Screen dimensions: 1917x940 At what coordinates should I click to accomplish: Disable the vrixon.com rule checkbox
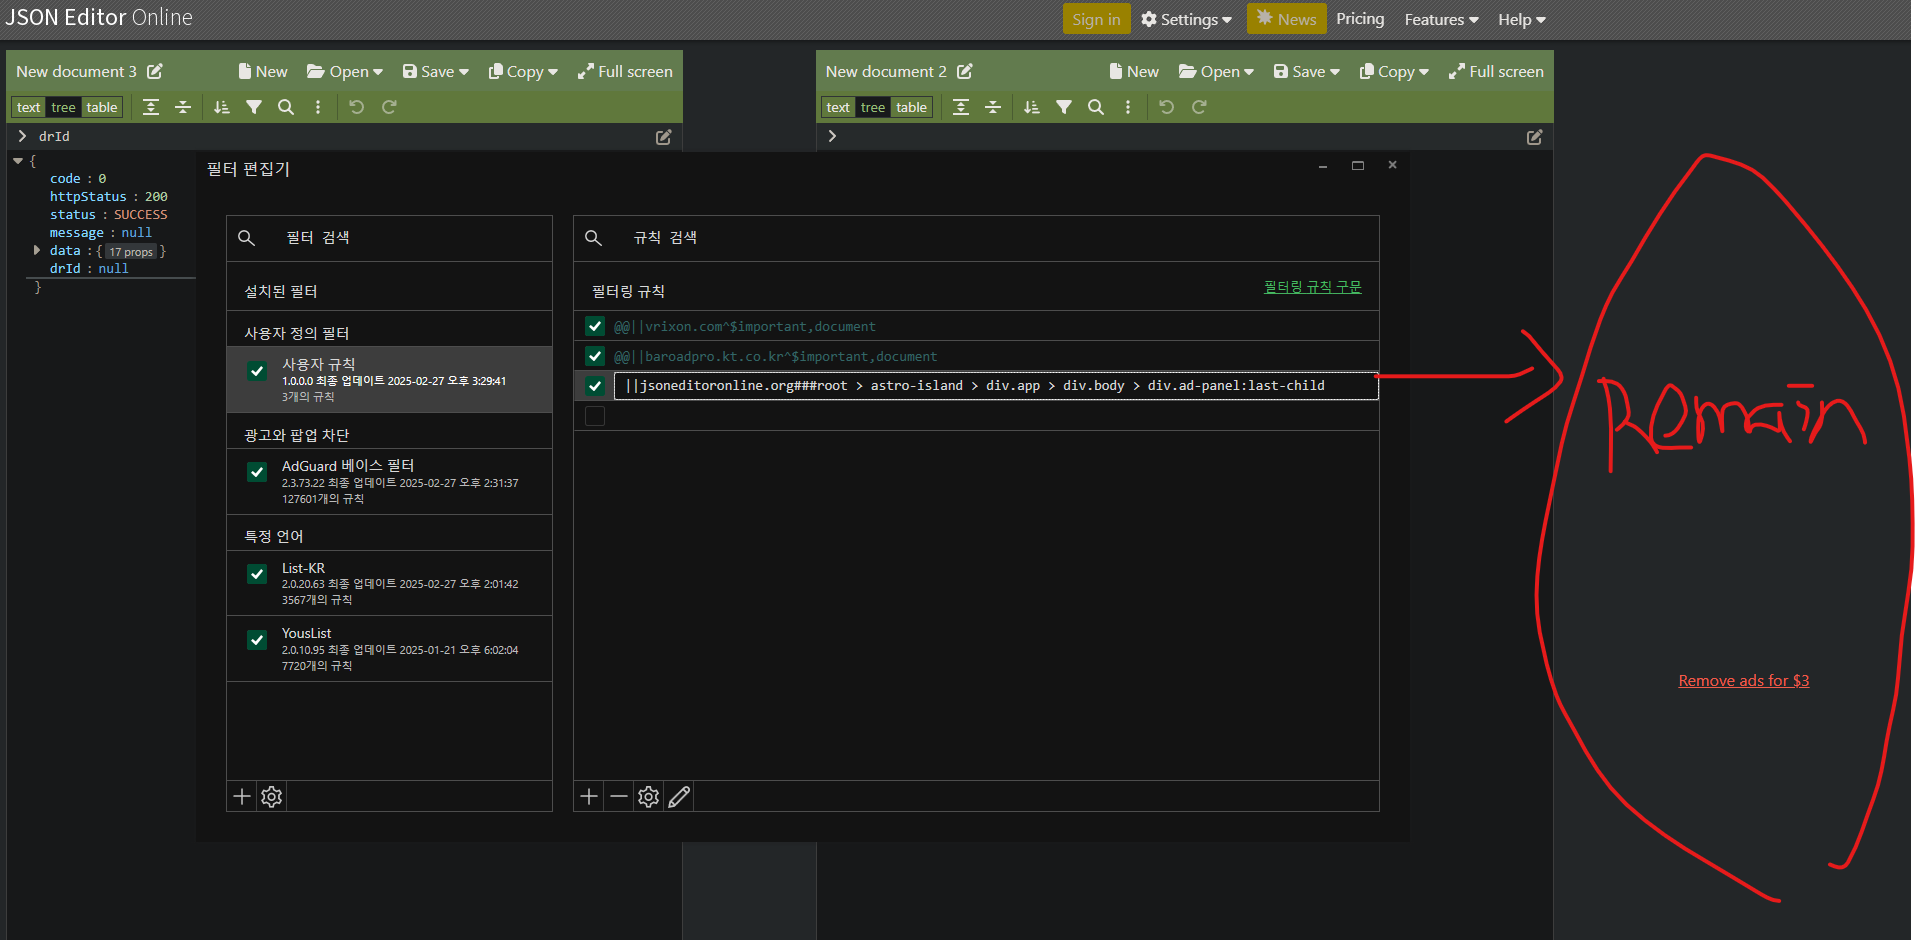tap(595, 326)
